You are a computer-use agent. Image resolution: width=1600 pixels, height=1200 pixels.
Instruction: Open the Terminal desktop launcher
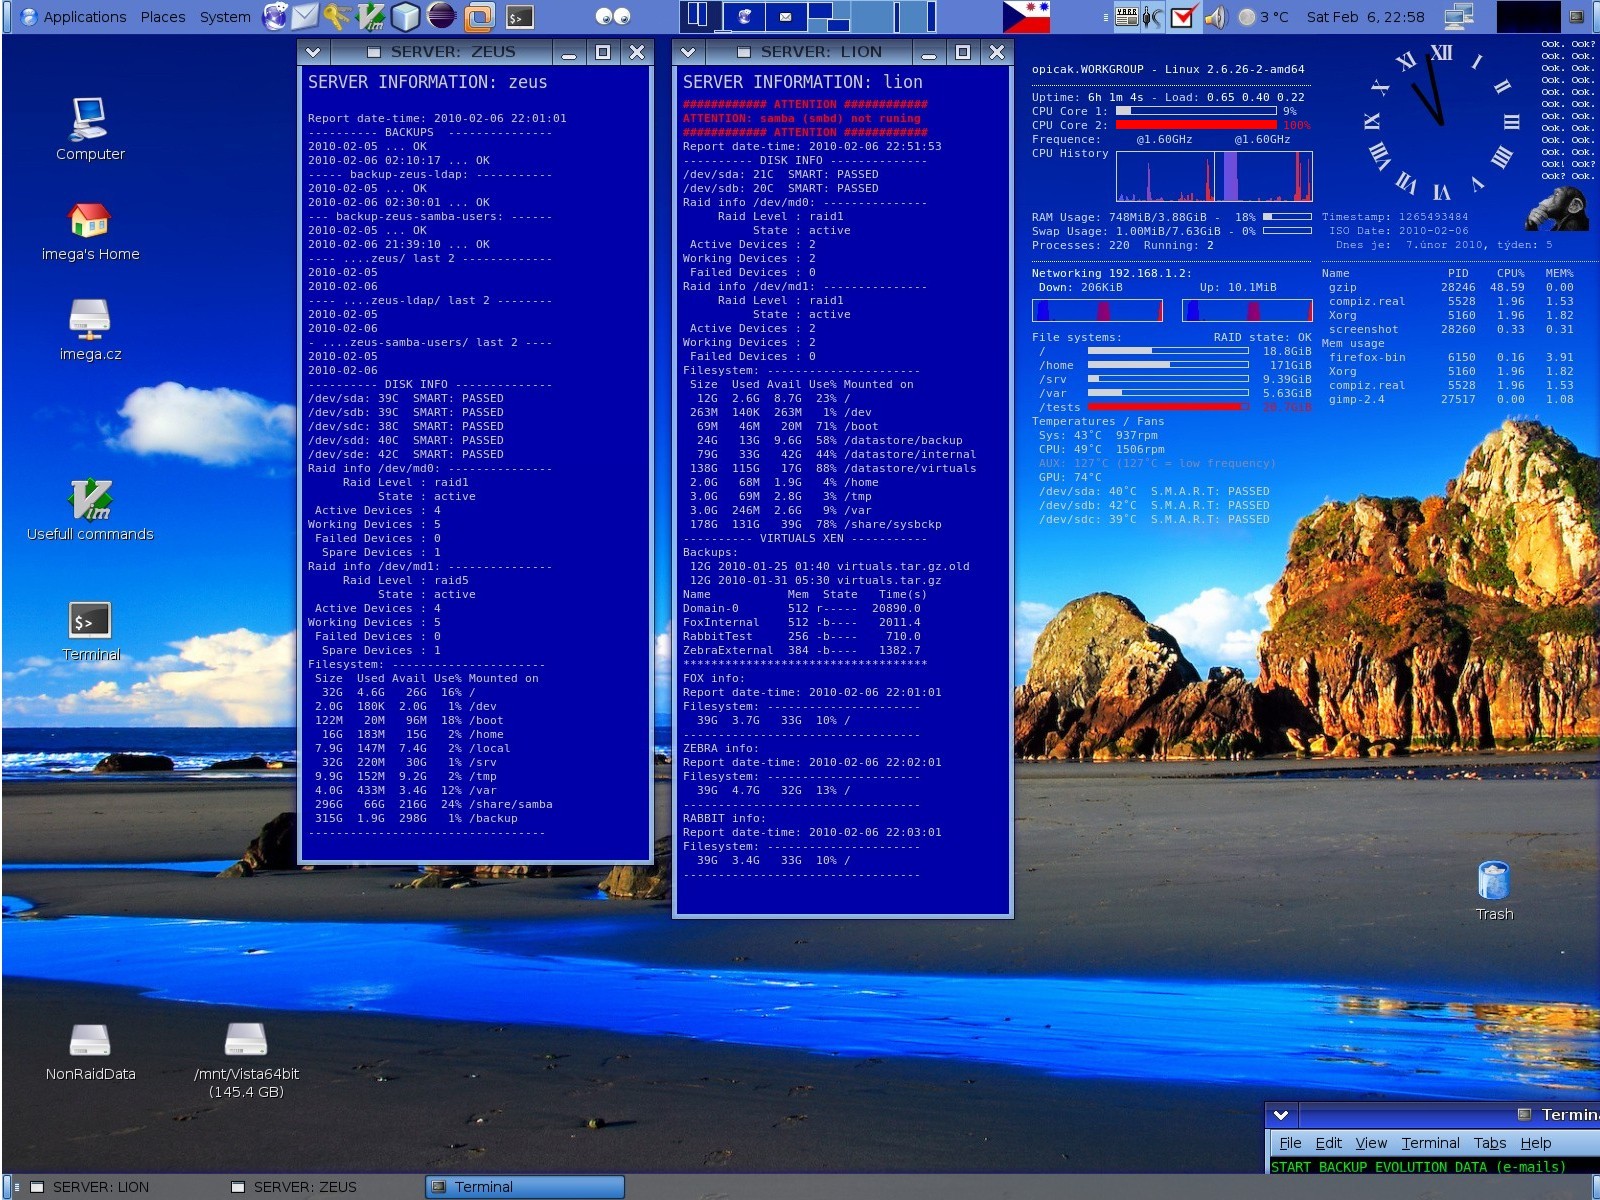point(90,631)
